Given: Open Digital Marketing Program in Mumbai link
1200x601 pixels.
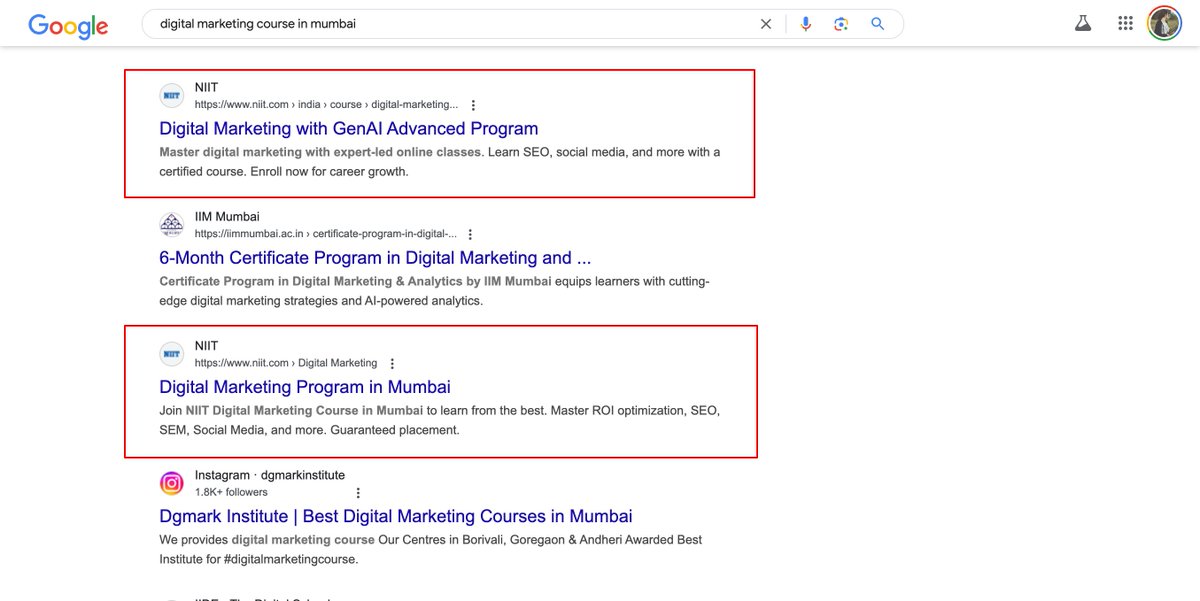Looking at the screenshot, I should click(305, 387).
